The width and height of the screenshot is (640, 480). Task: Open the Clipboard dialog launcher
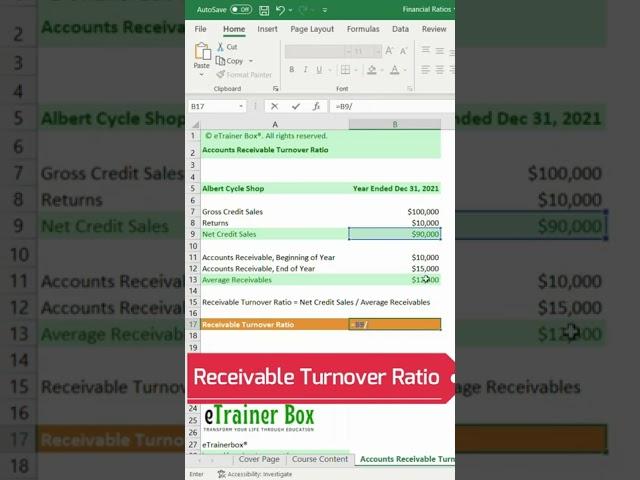[276, 89]
